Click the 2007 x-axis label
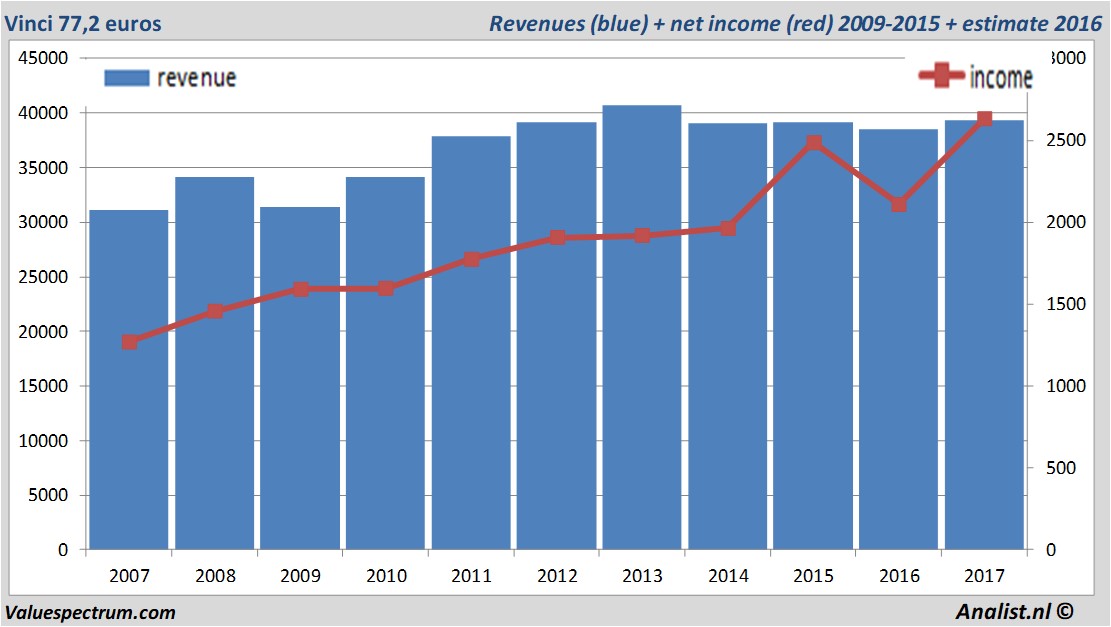Screen dimensions: 1111x627 pos(130,575)
